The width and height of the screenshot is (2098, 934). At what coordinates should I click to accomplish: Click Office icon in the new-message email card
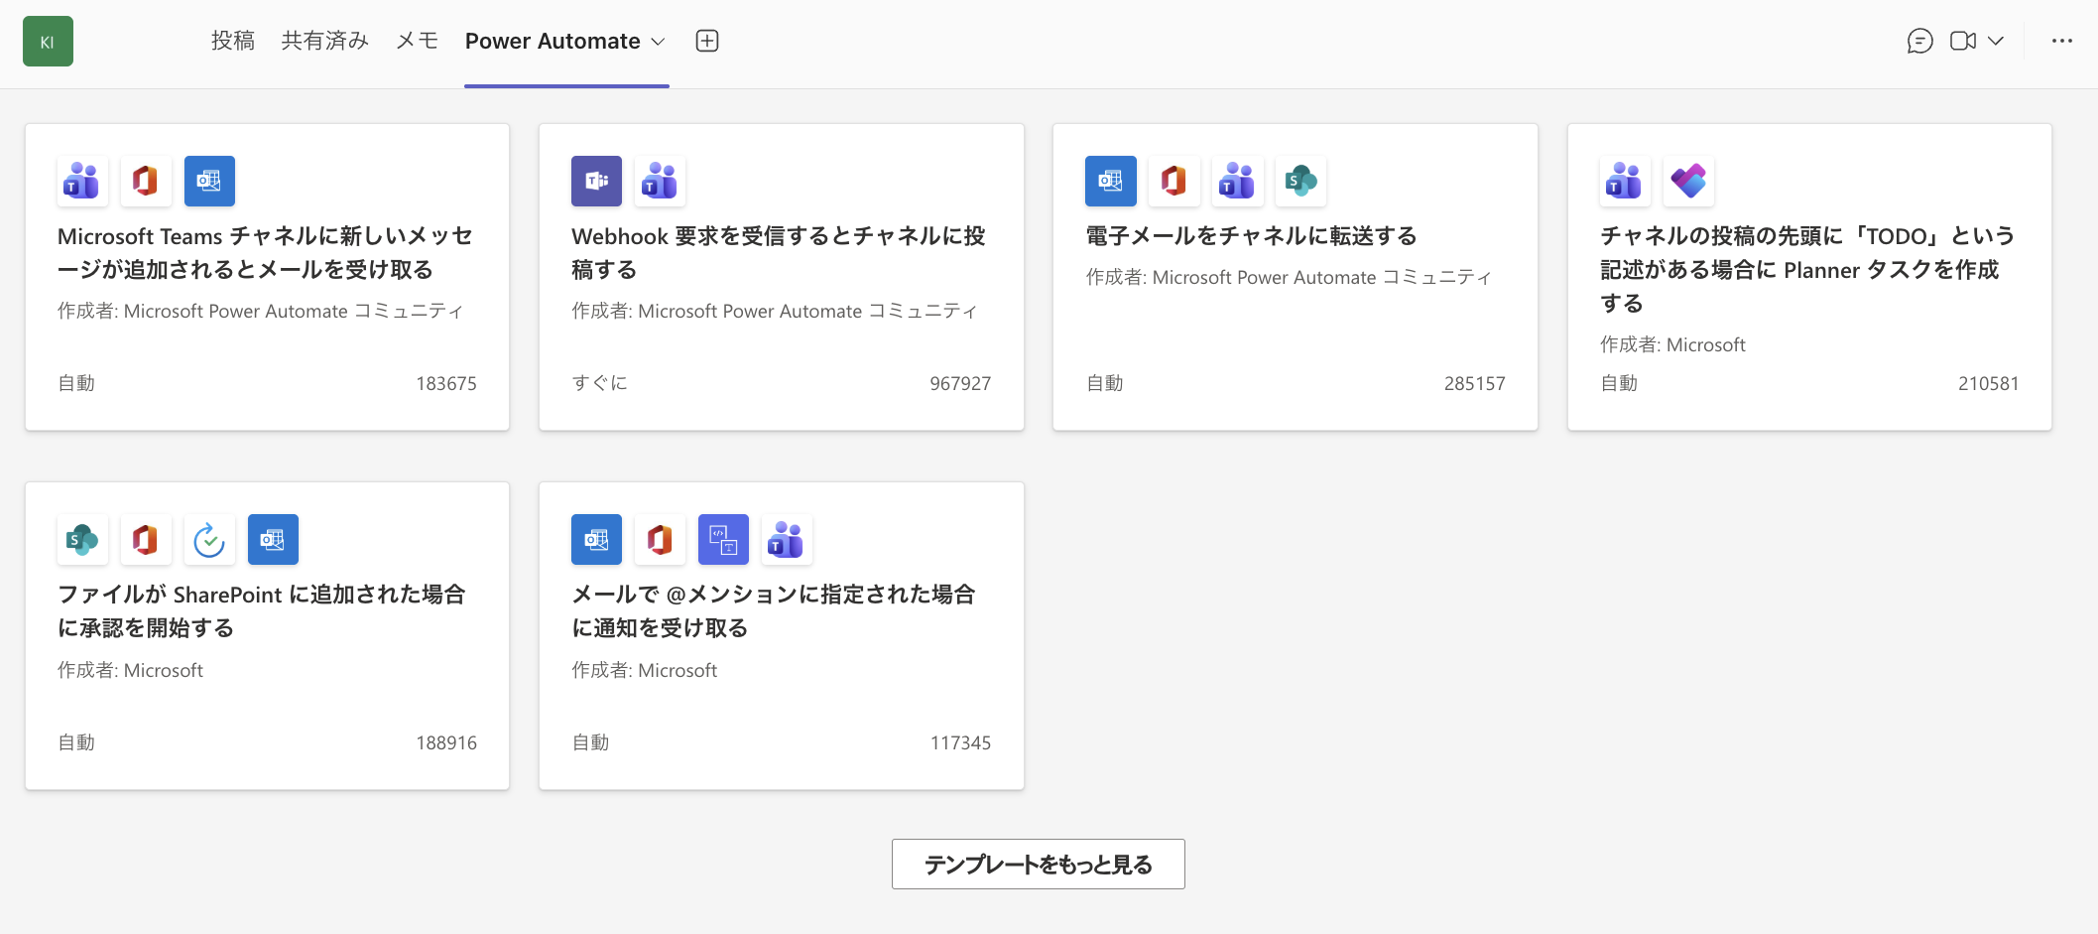point(146,181)
